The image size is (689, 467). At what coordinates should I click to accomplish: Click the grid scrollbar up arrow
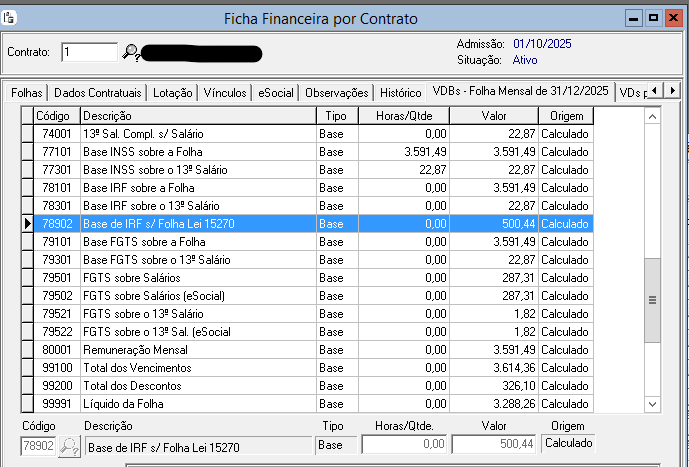coord(653,116)
